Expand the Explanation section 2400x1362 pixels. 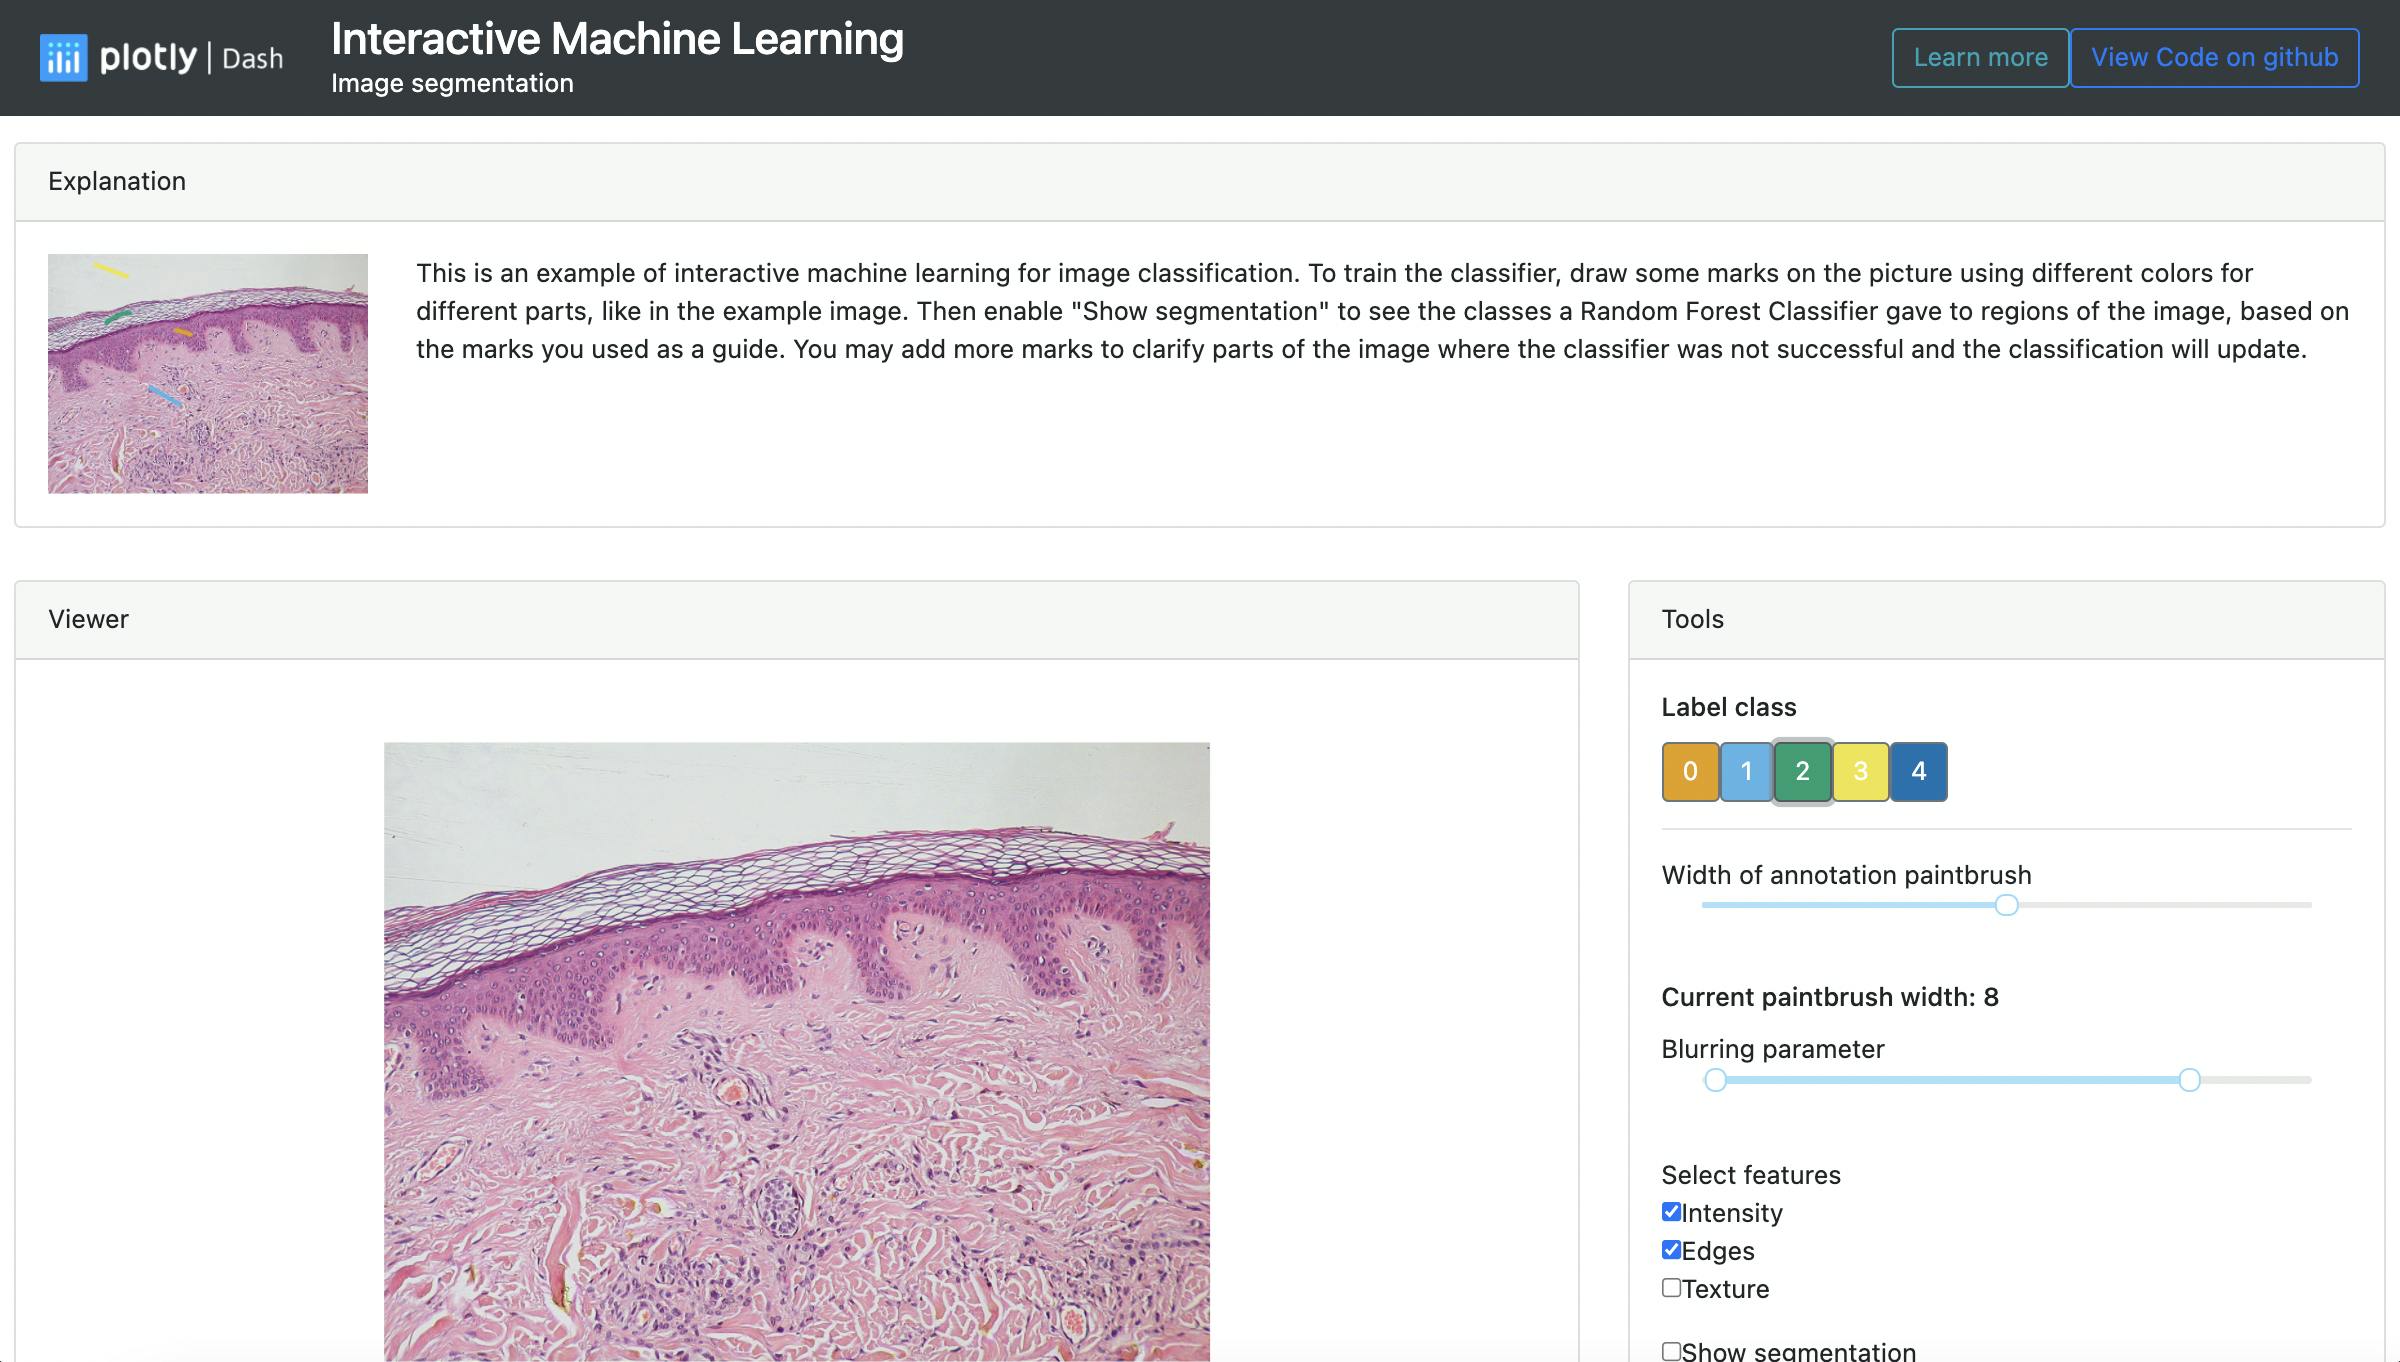115,181
